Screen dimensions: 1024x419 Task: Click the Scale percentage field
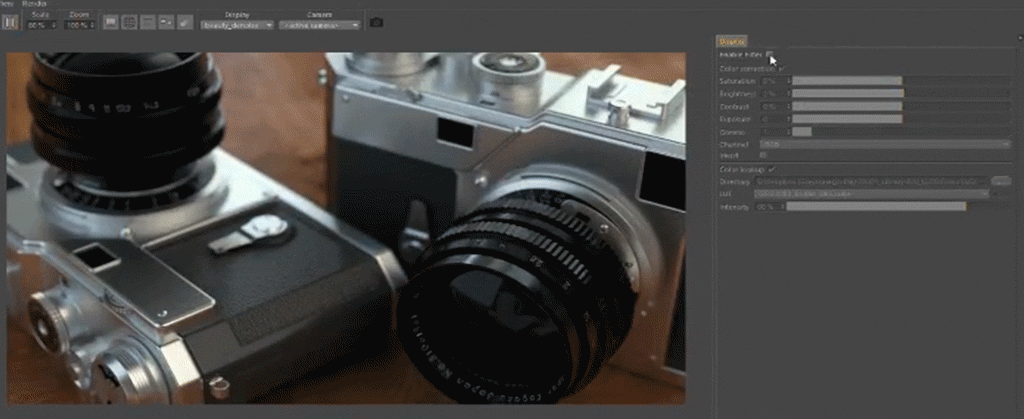click(42, 25)
